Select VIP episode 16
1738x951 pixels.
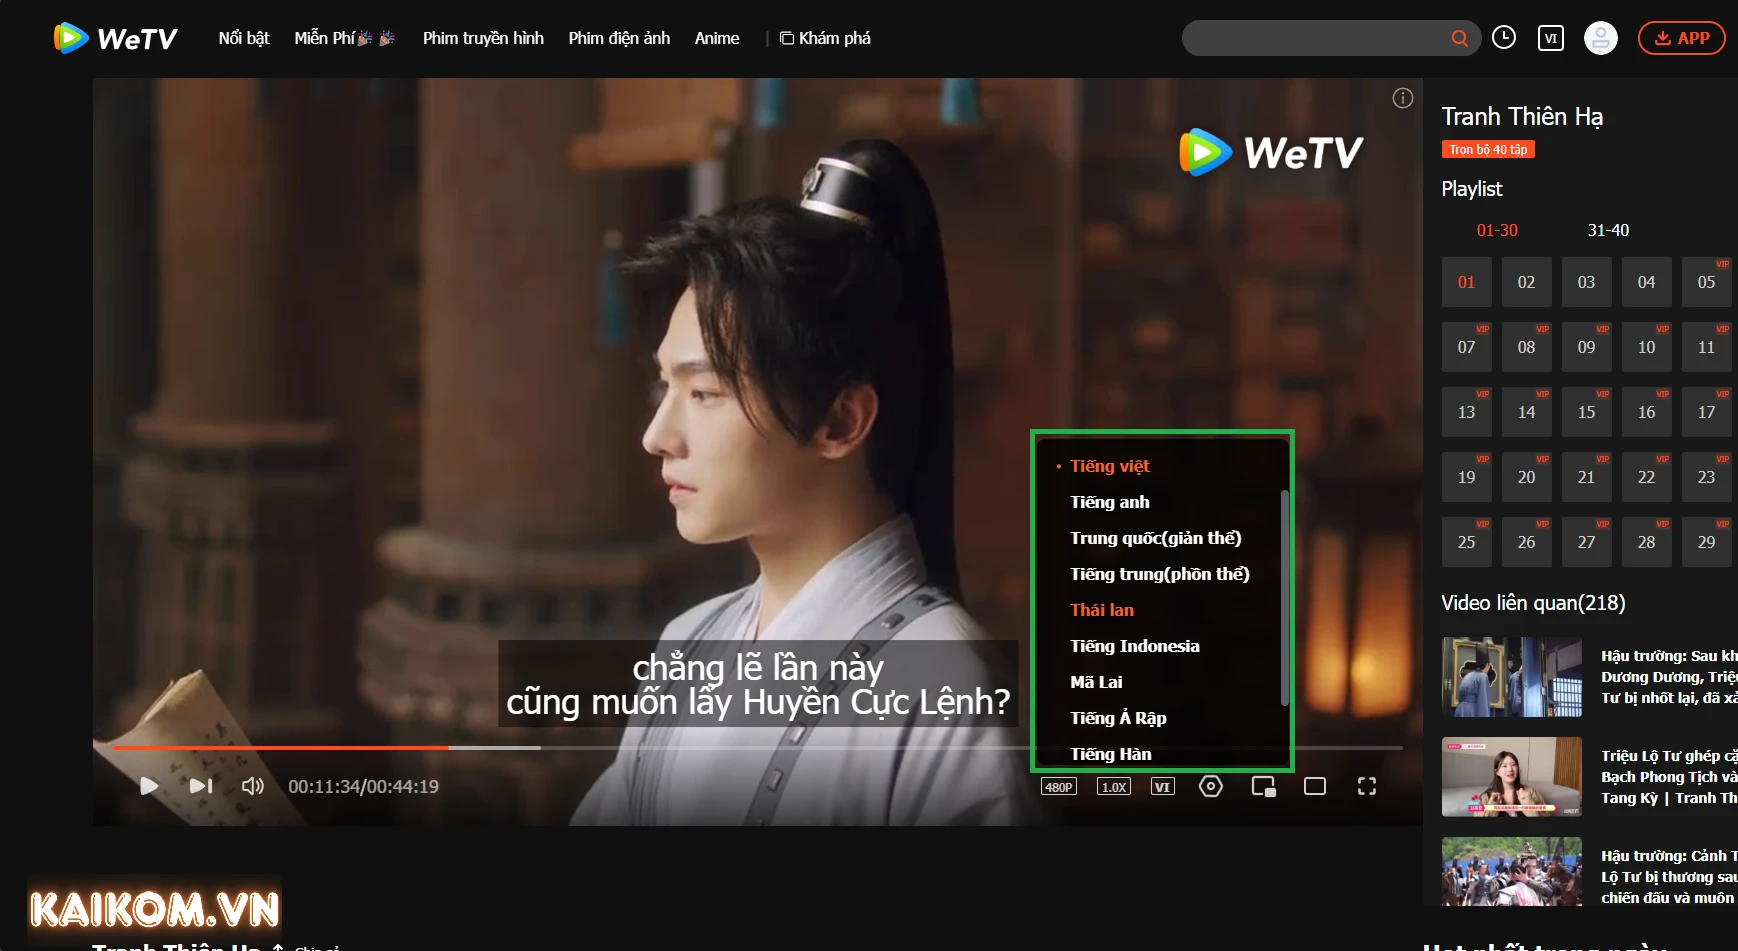(x=1647, y=412)
